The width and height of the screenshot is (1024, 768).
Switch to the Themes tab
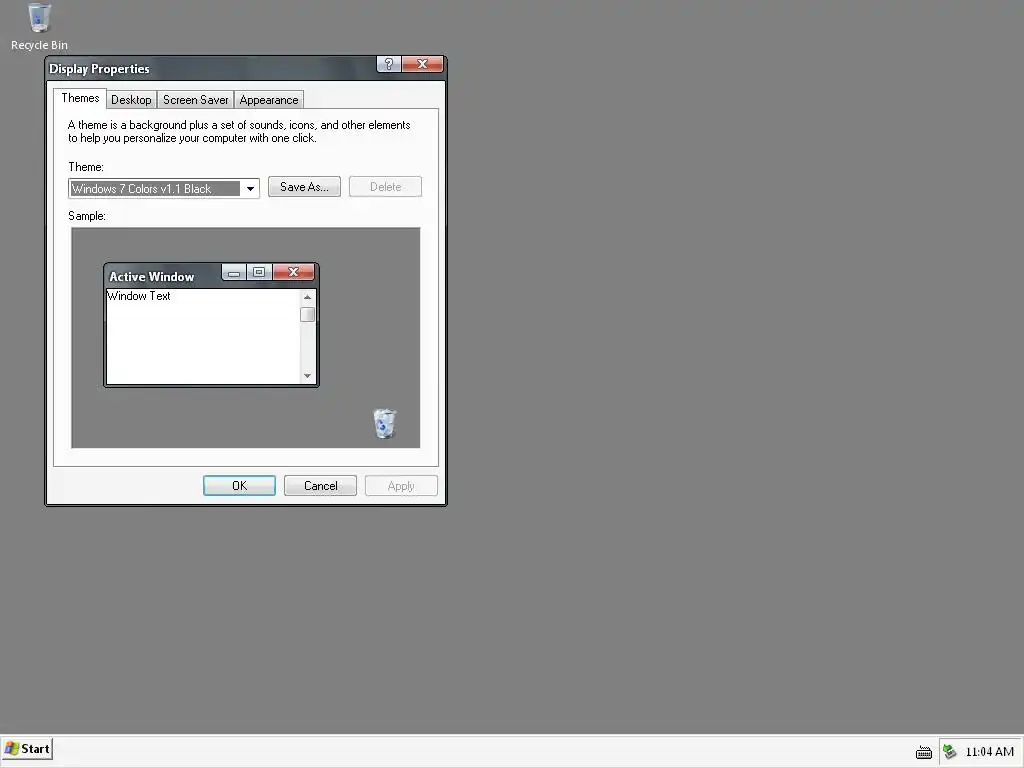tap(80, 98)
